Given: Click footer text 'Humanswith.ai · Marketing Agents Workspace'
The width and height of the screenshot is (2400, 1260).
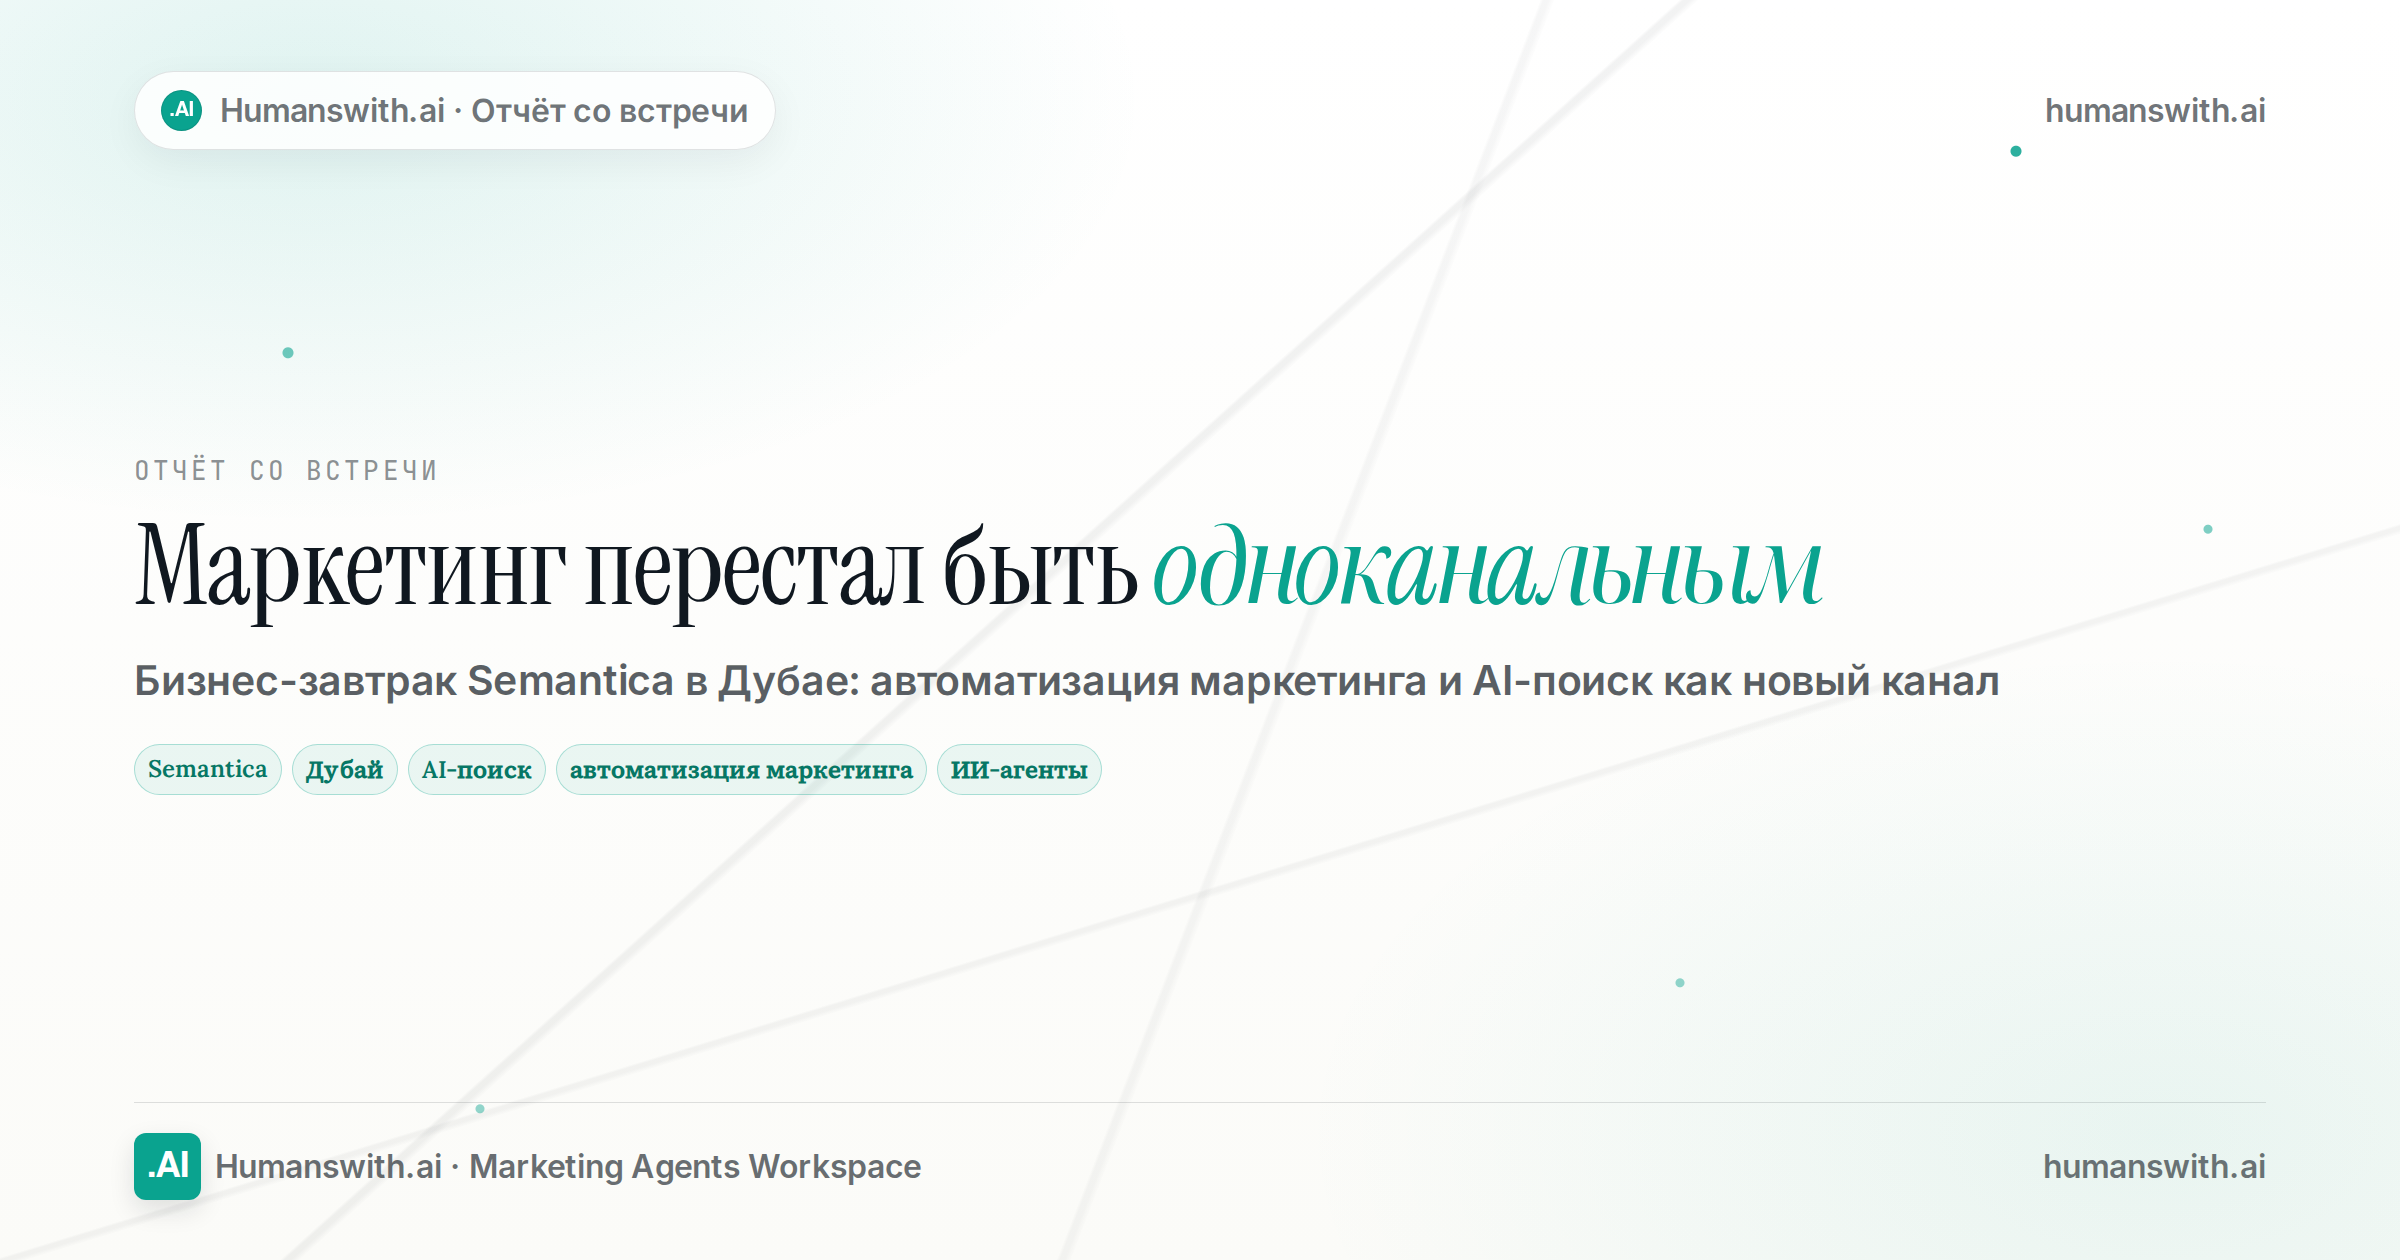Looking at the screenshot, I should coord(568,1166).
